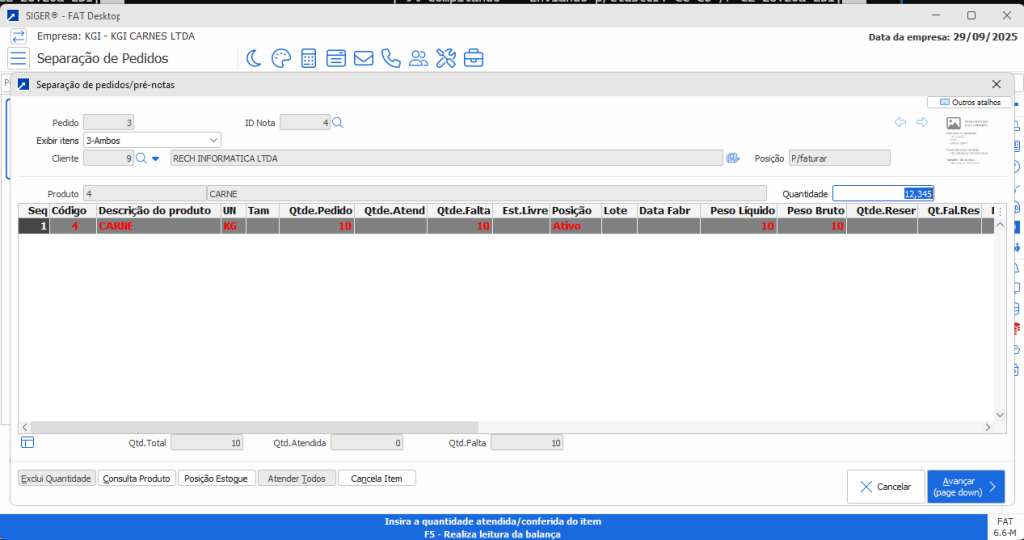This screenshot has width=1024, height=540.
Task: Click the telephone icon
Action: click(391, 59)
